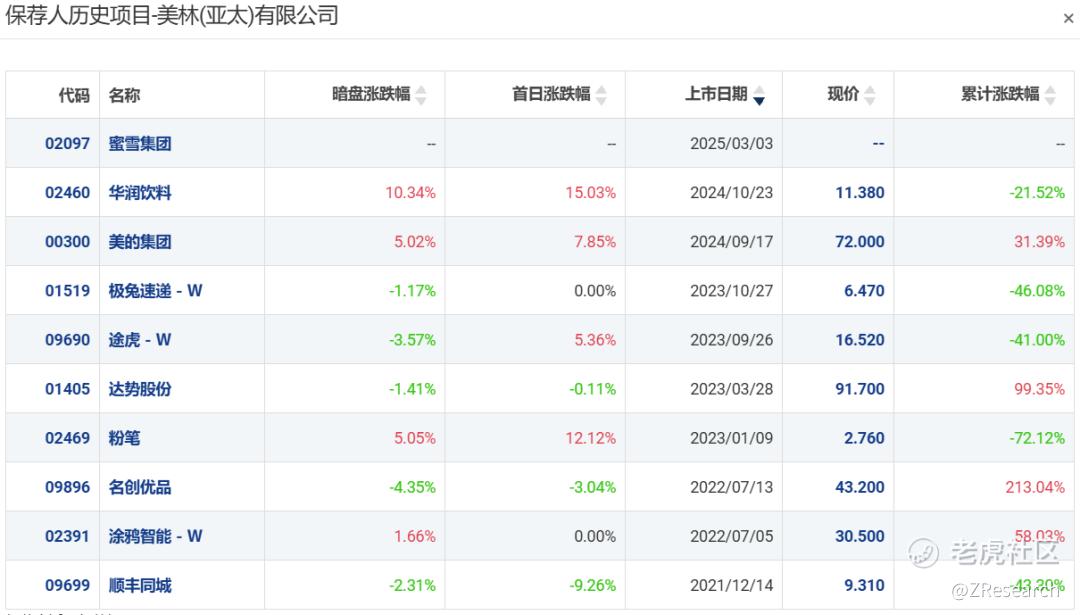Open 华润饮料 stock link
1080x615 pixels.
[x=140, y=193]
